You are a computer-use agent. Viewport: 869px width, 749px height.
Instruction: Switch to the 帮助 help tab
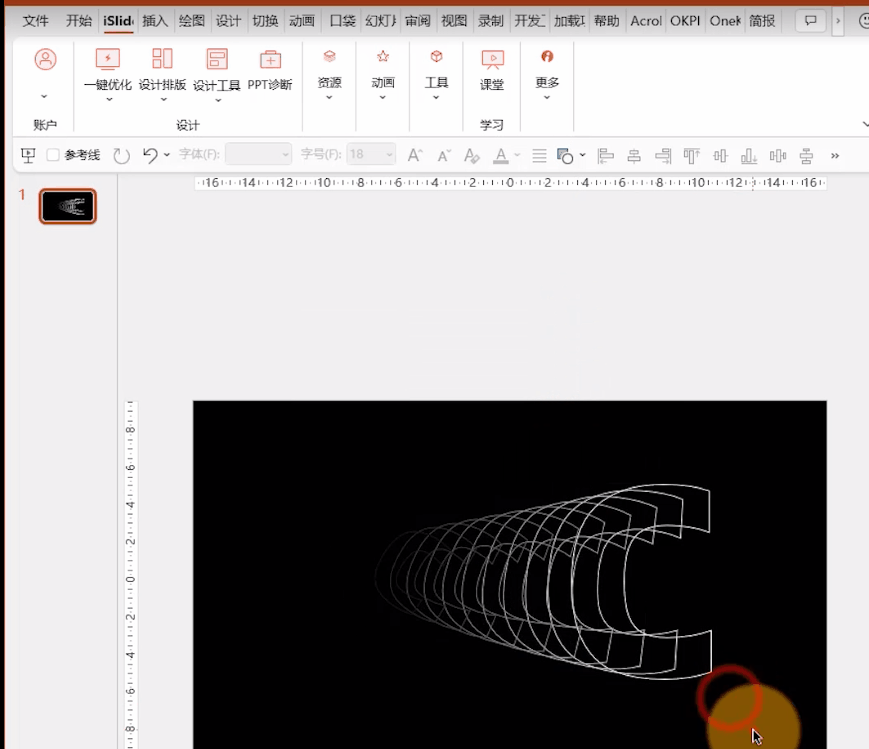tap(606, 21)
